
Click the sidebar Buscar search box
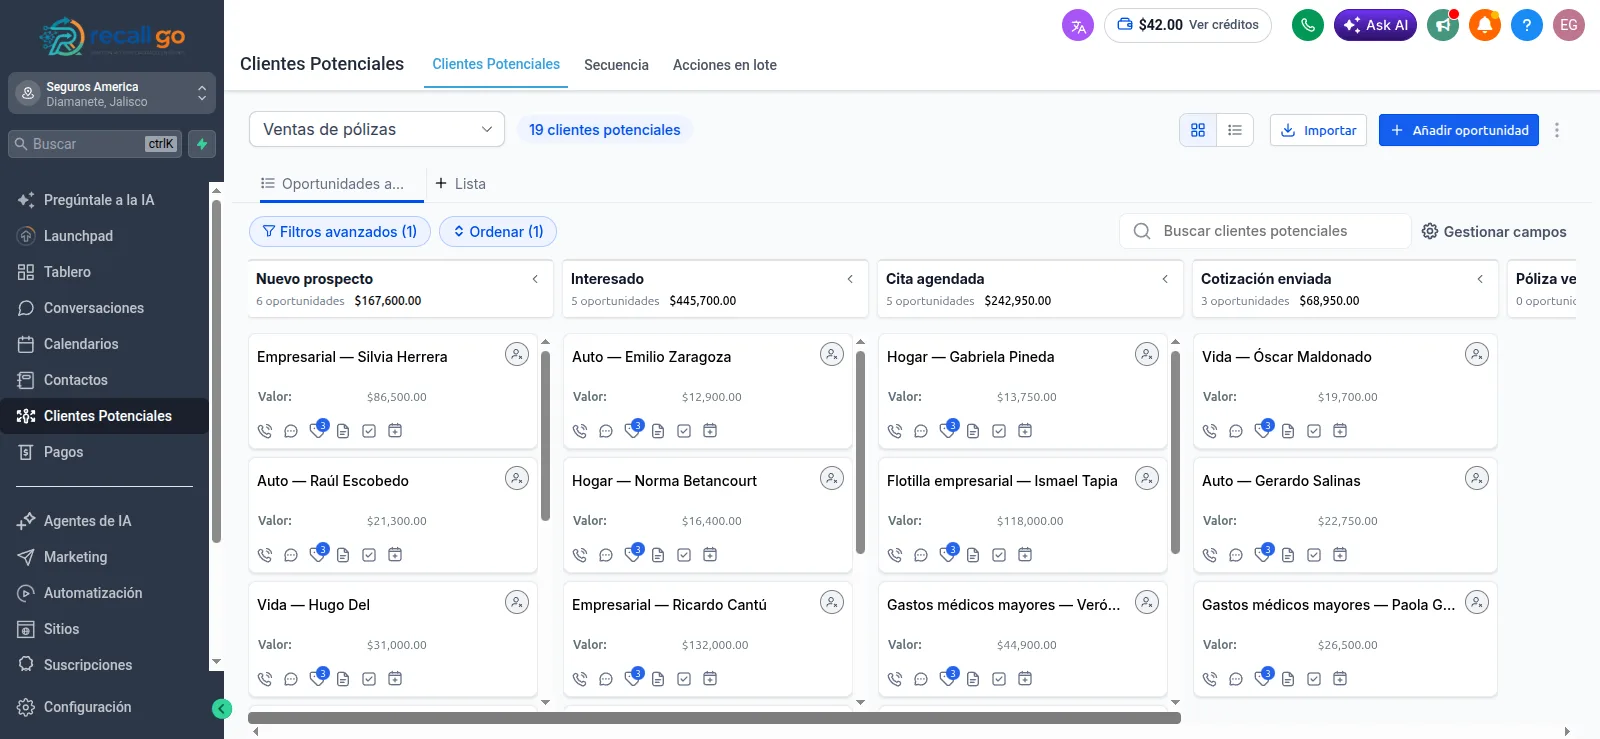96,144
